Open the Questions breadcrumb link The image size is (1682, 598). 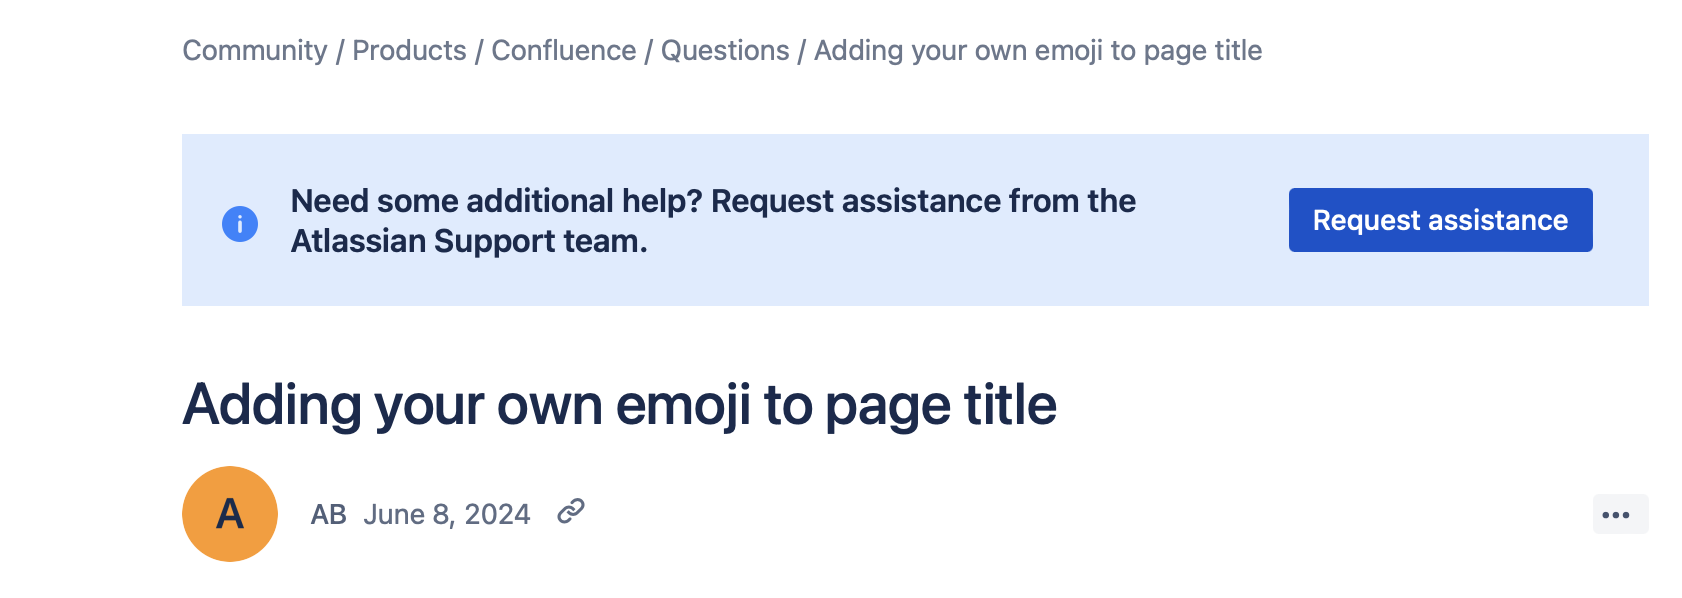pos(725,50)
